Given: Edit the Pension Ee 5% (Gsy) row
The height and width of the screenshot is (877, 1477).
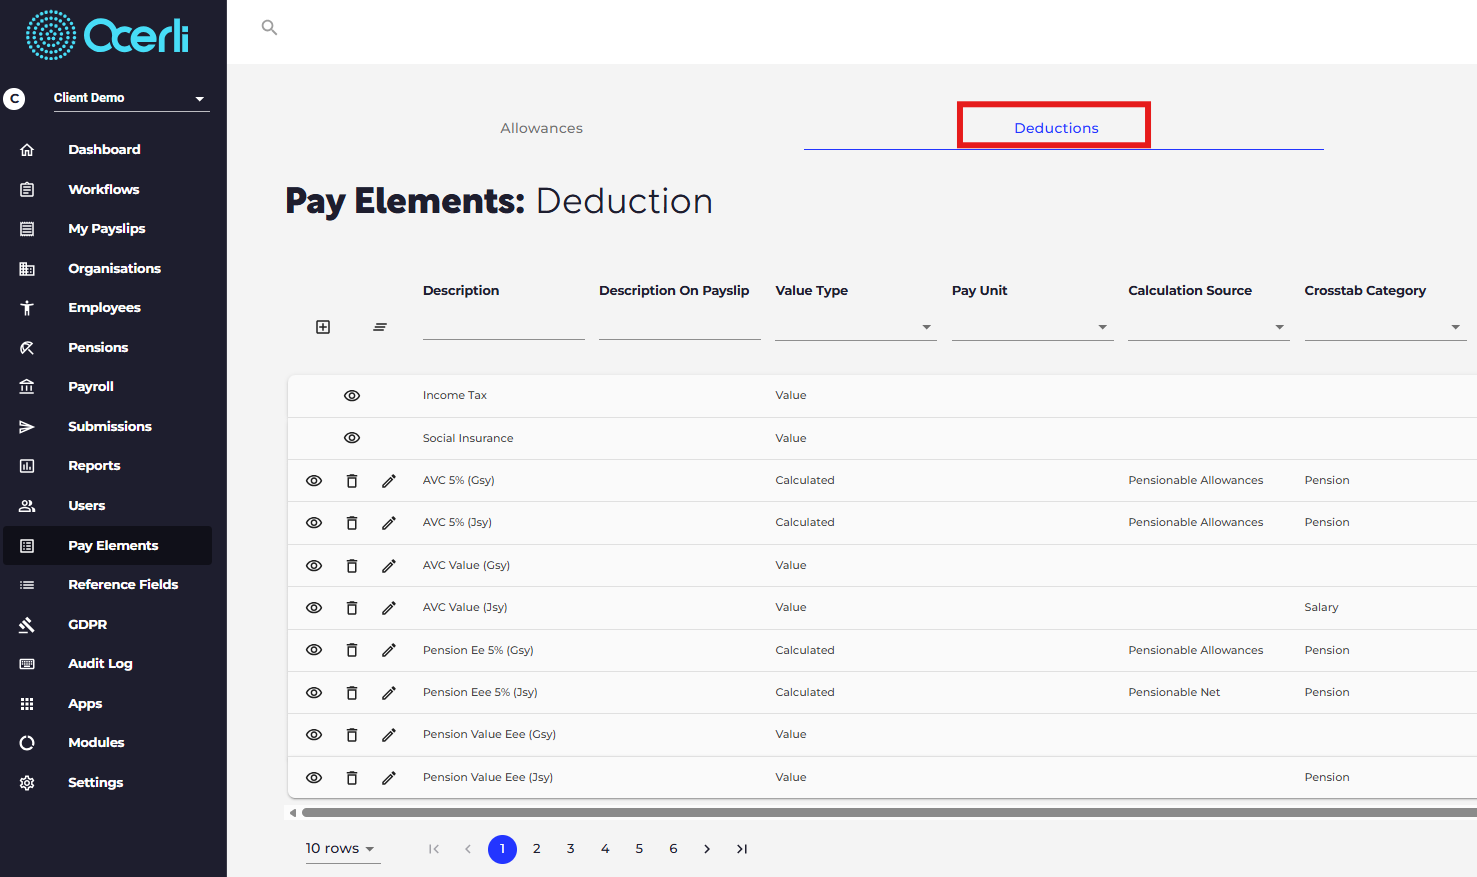Looking at the screenshot, I should pos(389,650).
